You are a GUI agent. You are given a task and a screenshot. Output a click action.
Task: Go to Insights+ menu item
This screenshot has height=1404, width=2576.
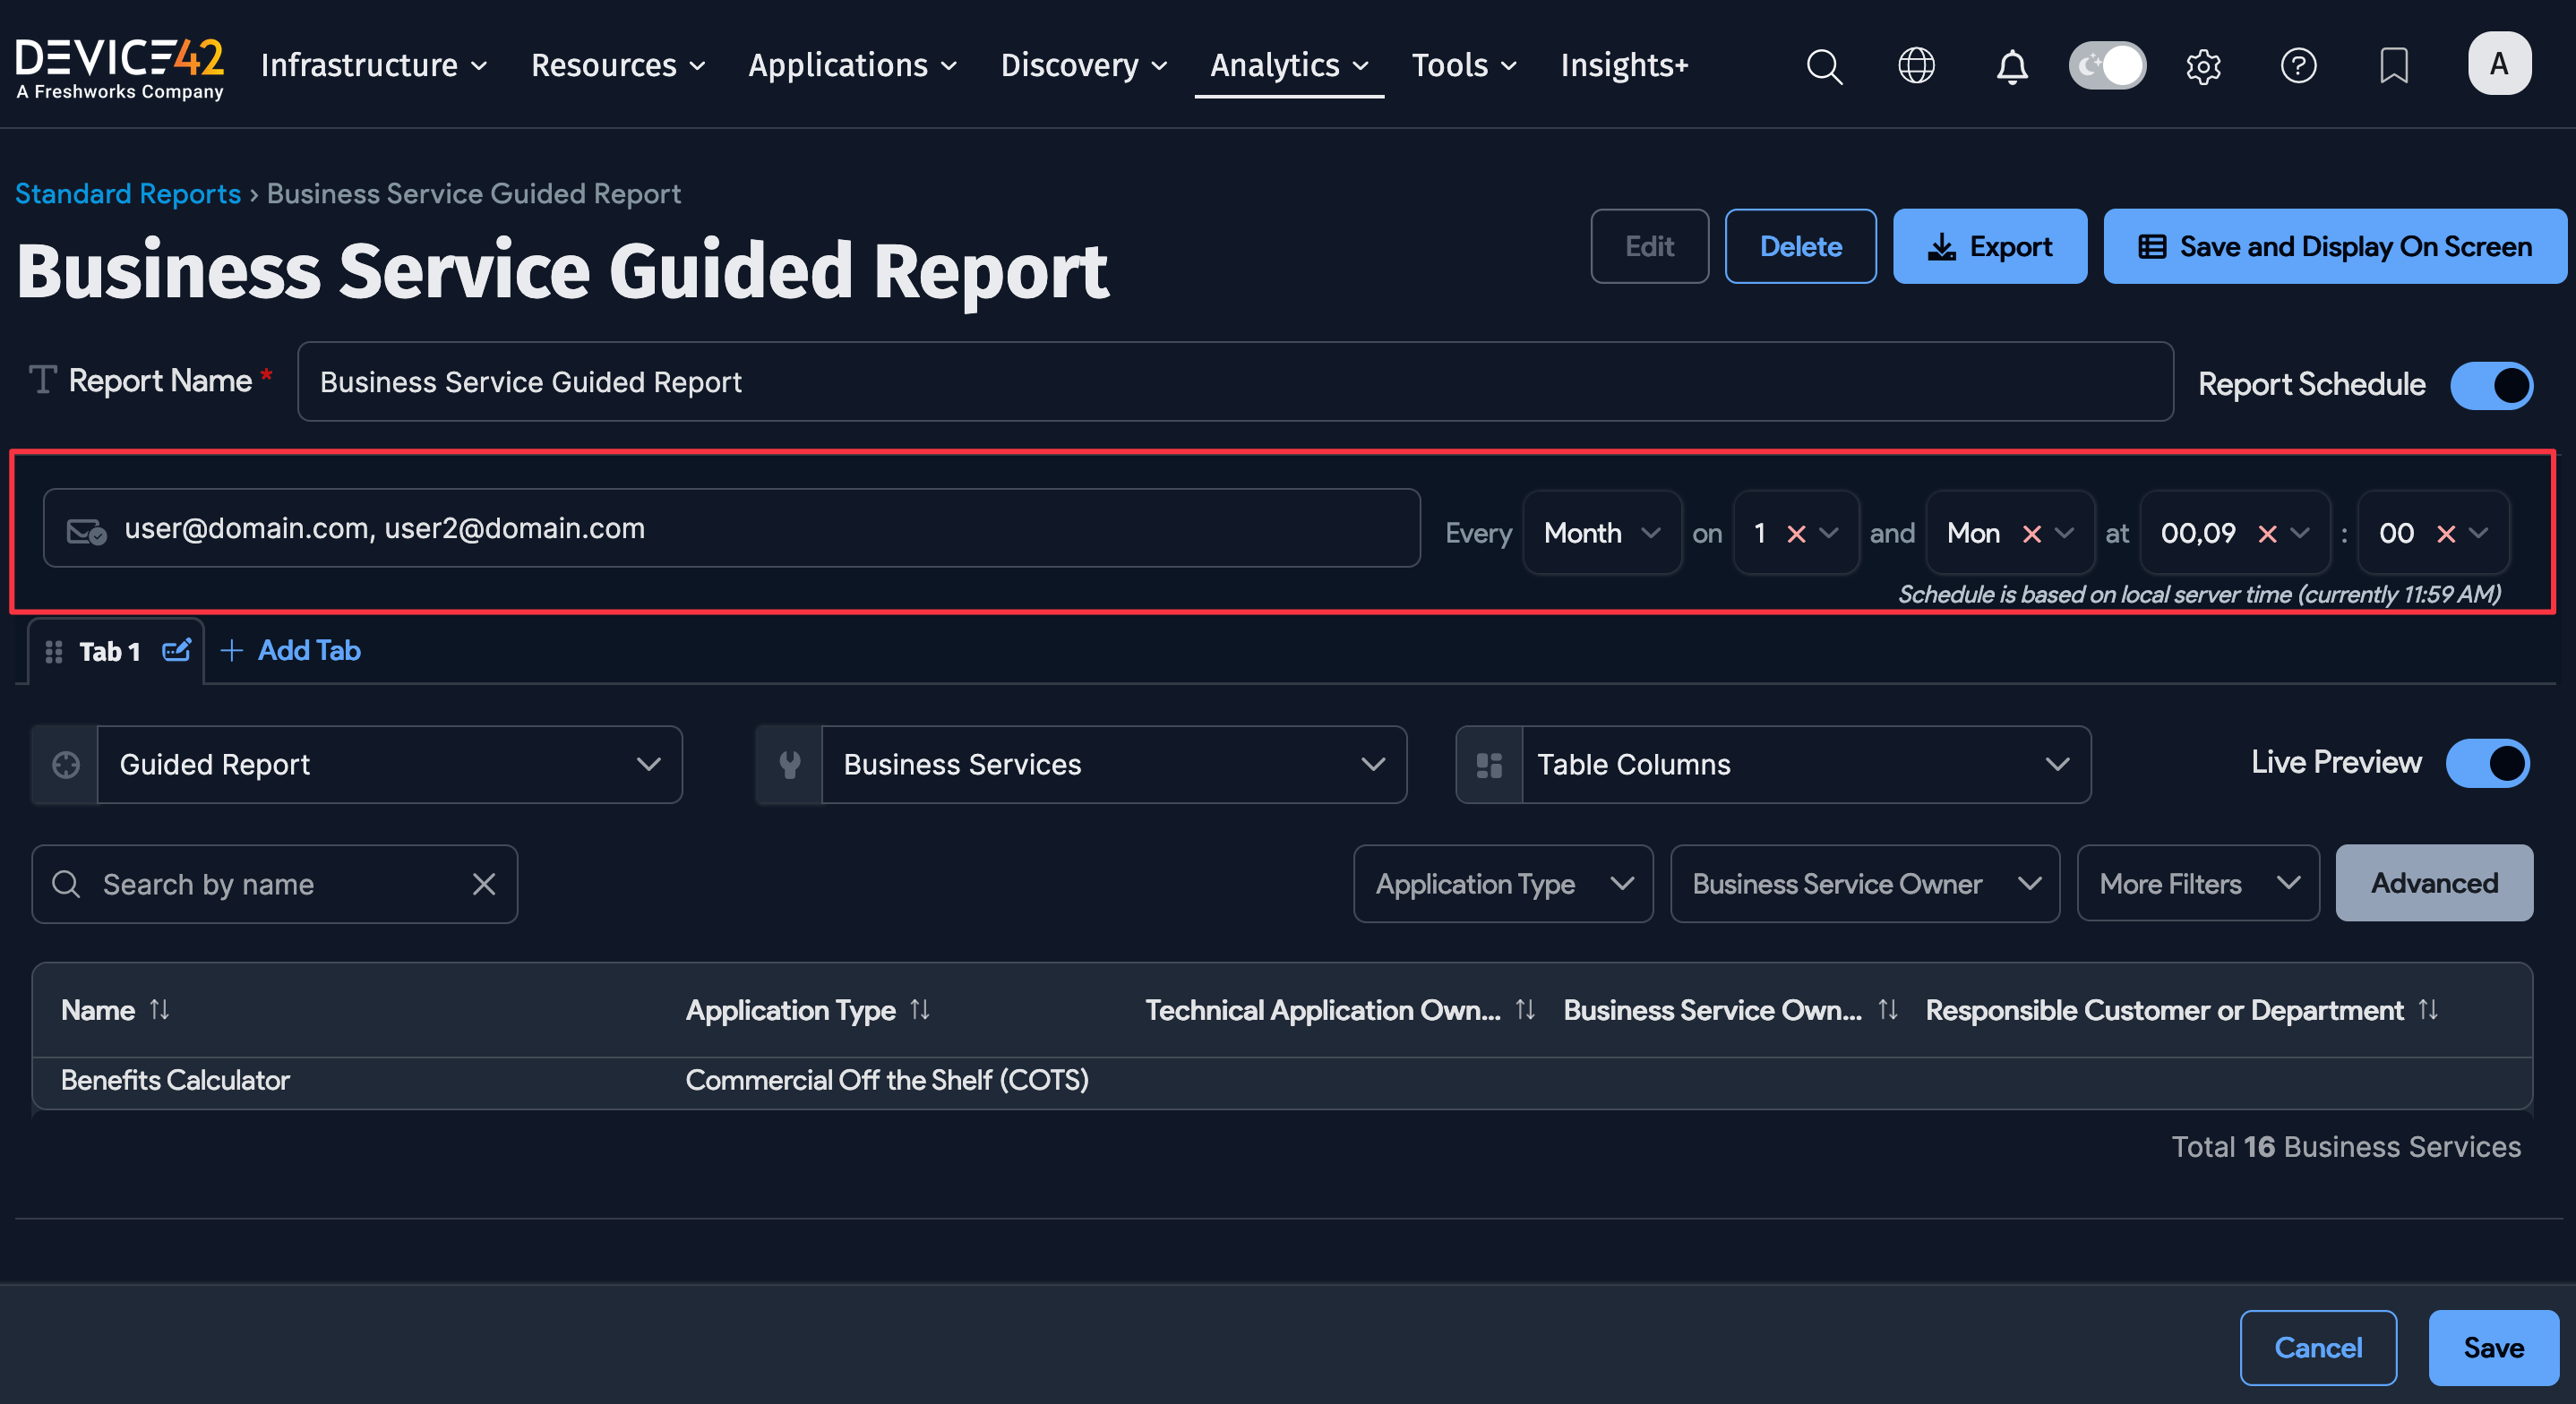click(1624, 66)
